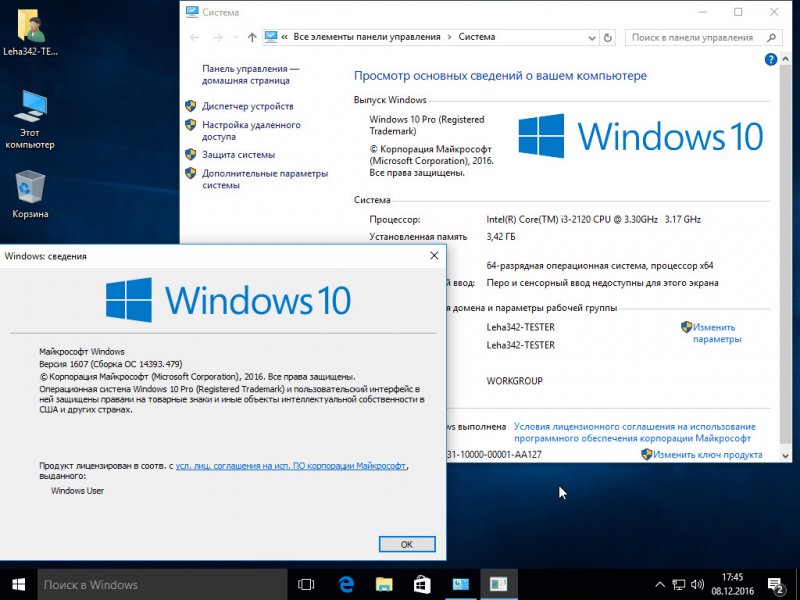Open network status tray icon
Screen dimensions: 800x600
679,585
